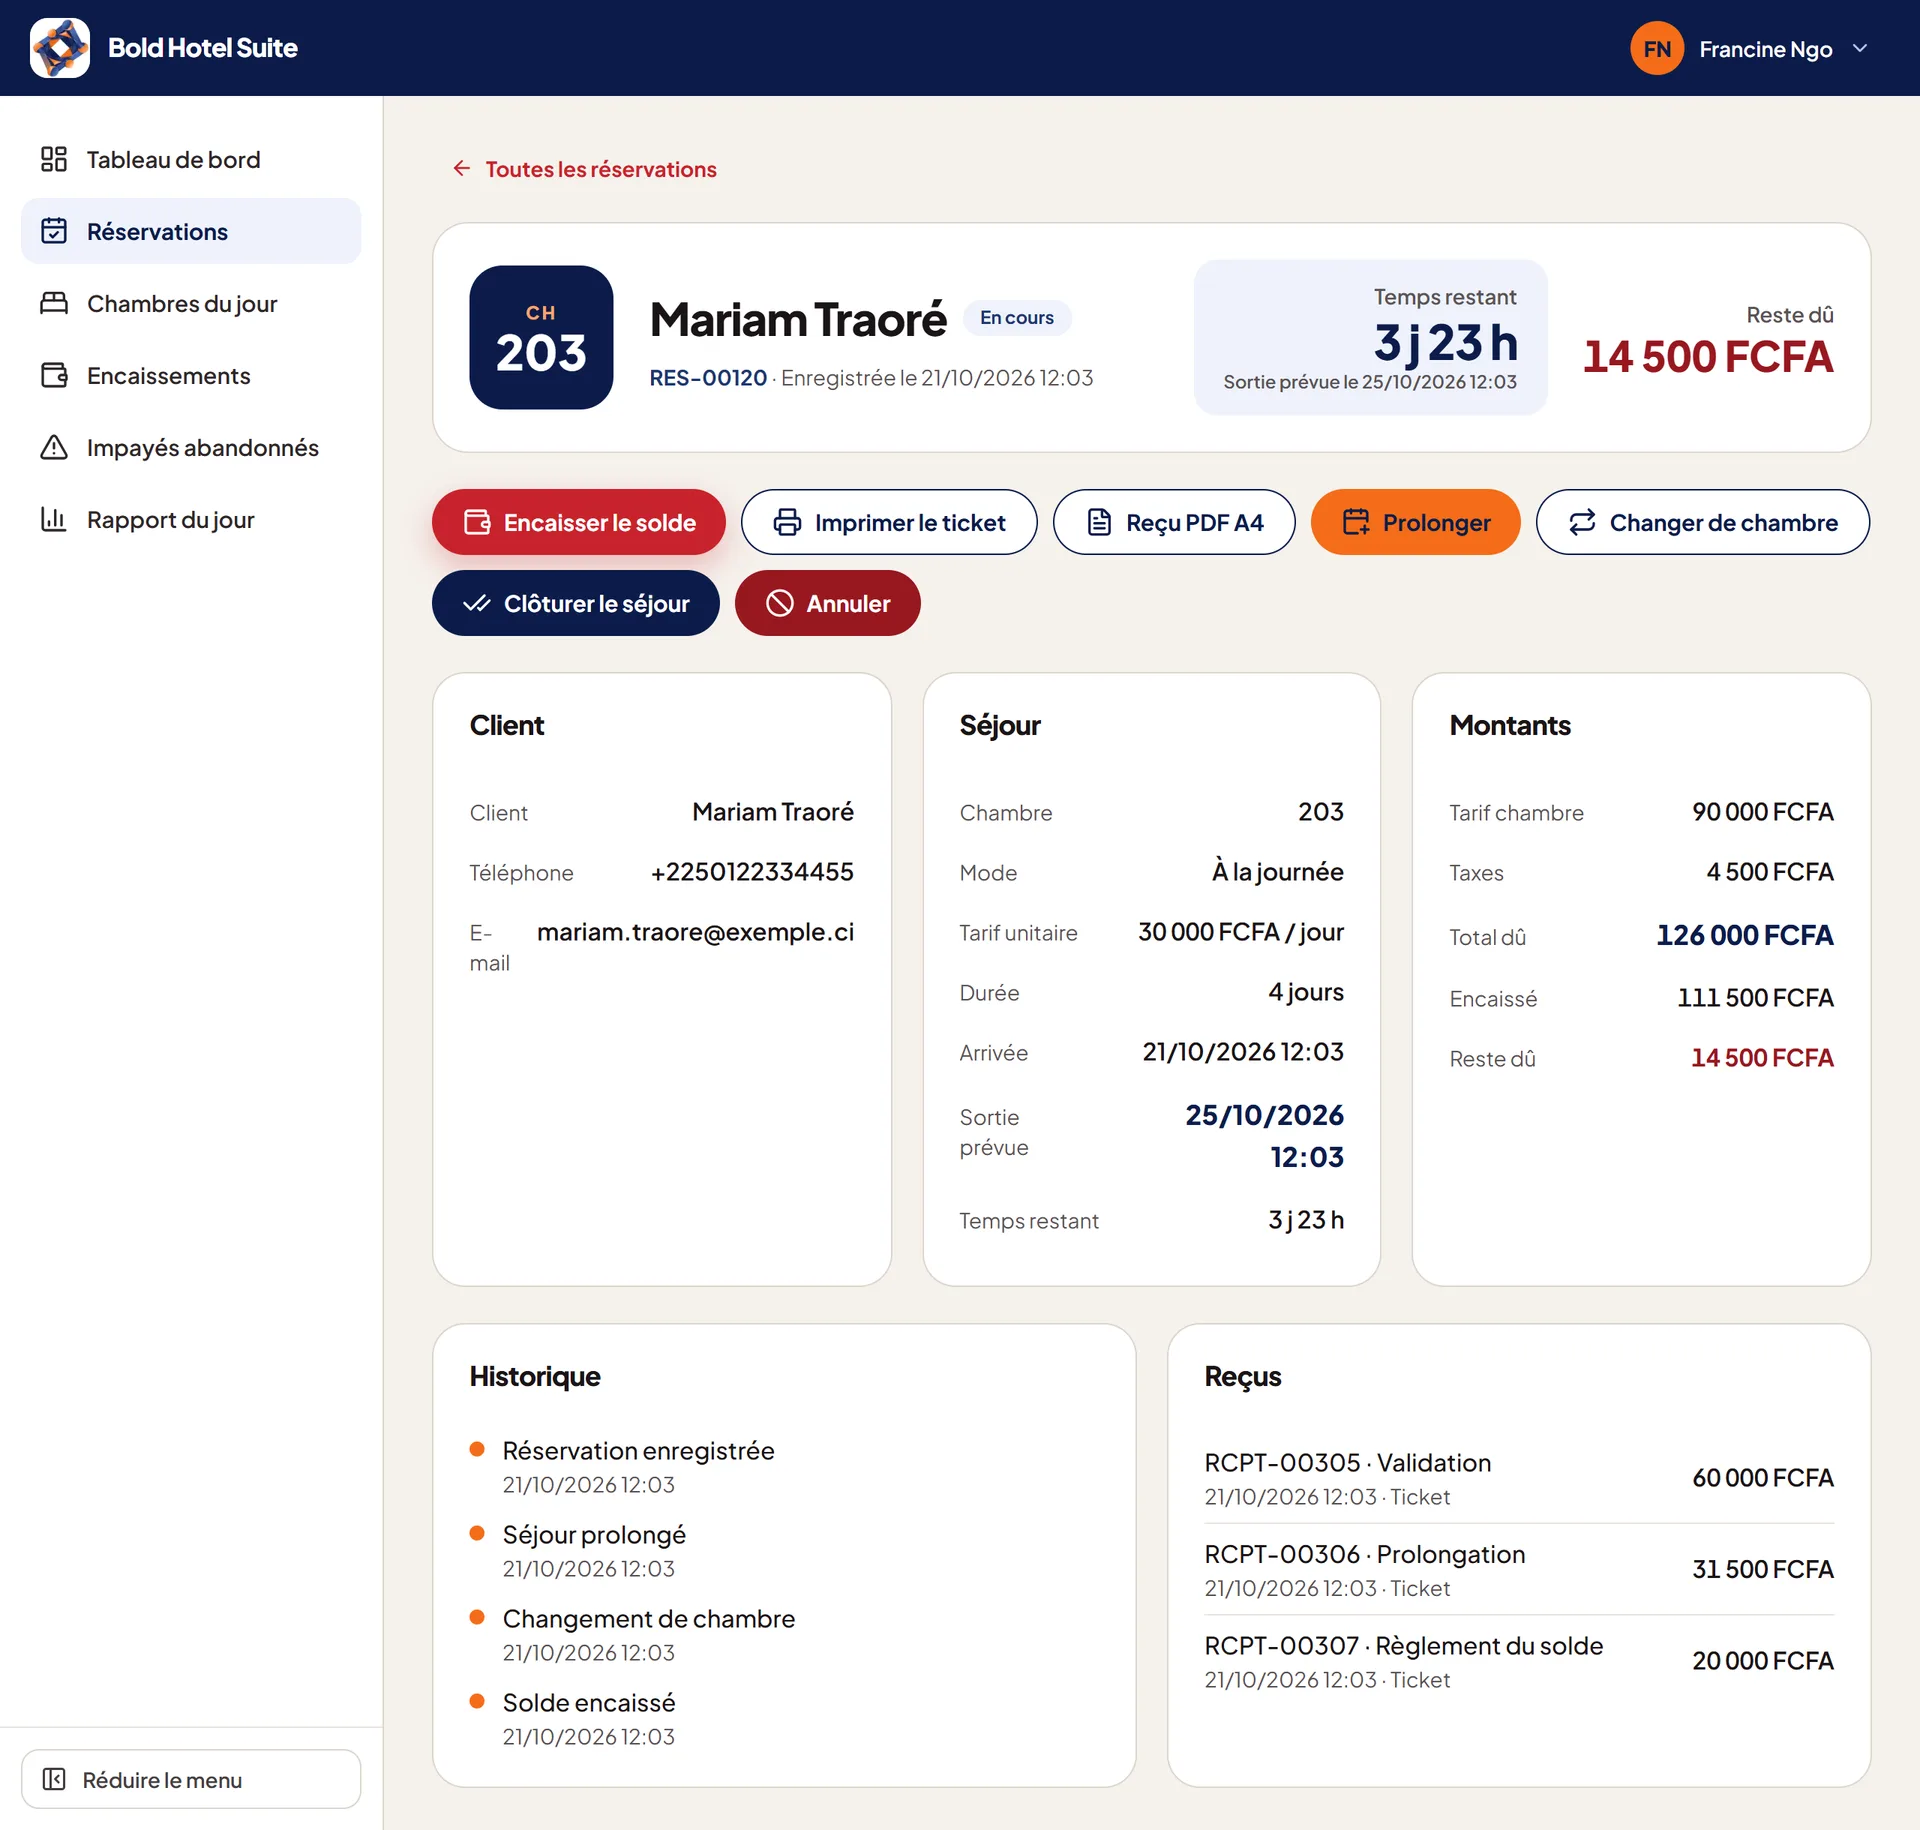The image size is (1920, 1830).
Task: Open the RCPT-00305 Validation receipt row
Action: tap(1519, 1478)
